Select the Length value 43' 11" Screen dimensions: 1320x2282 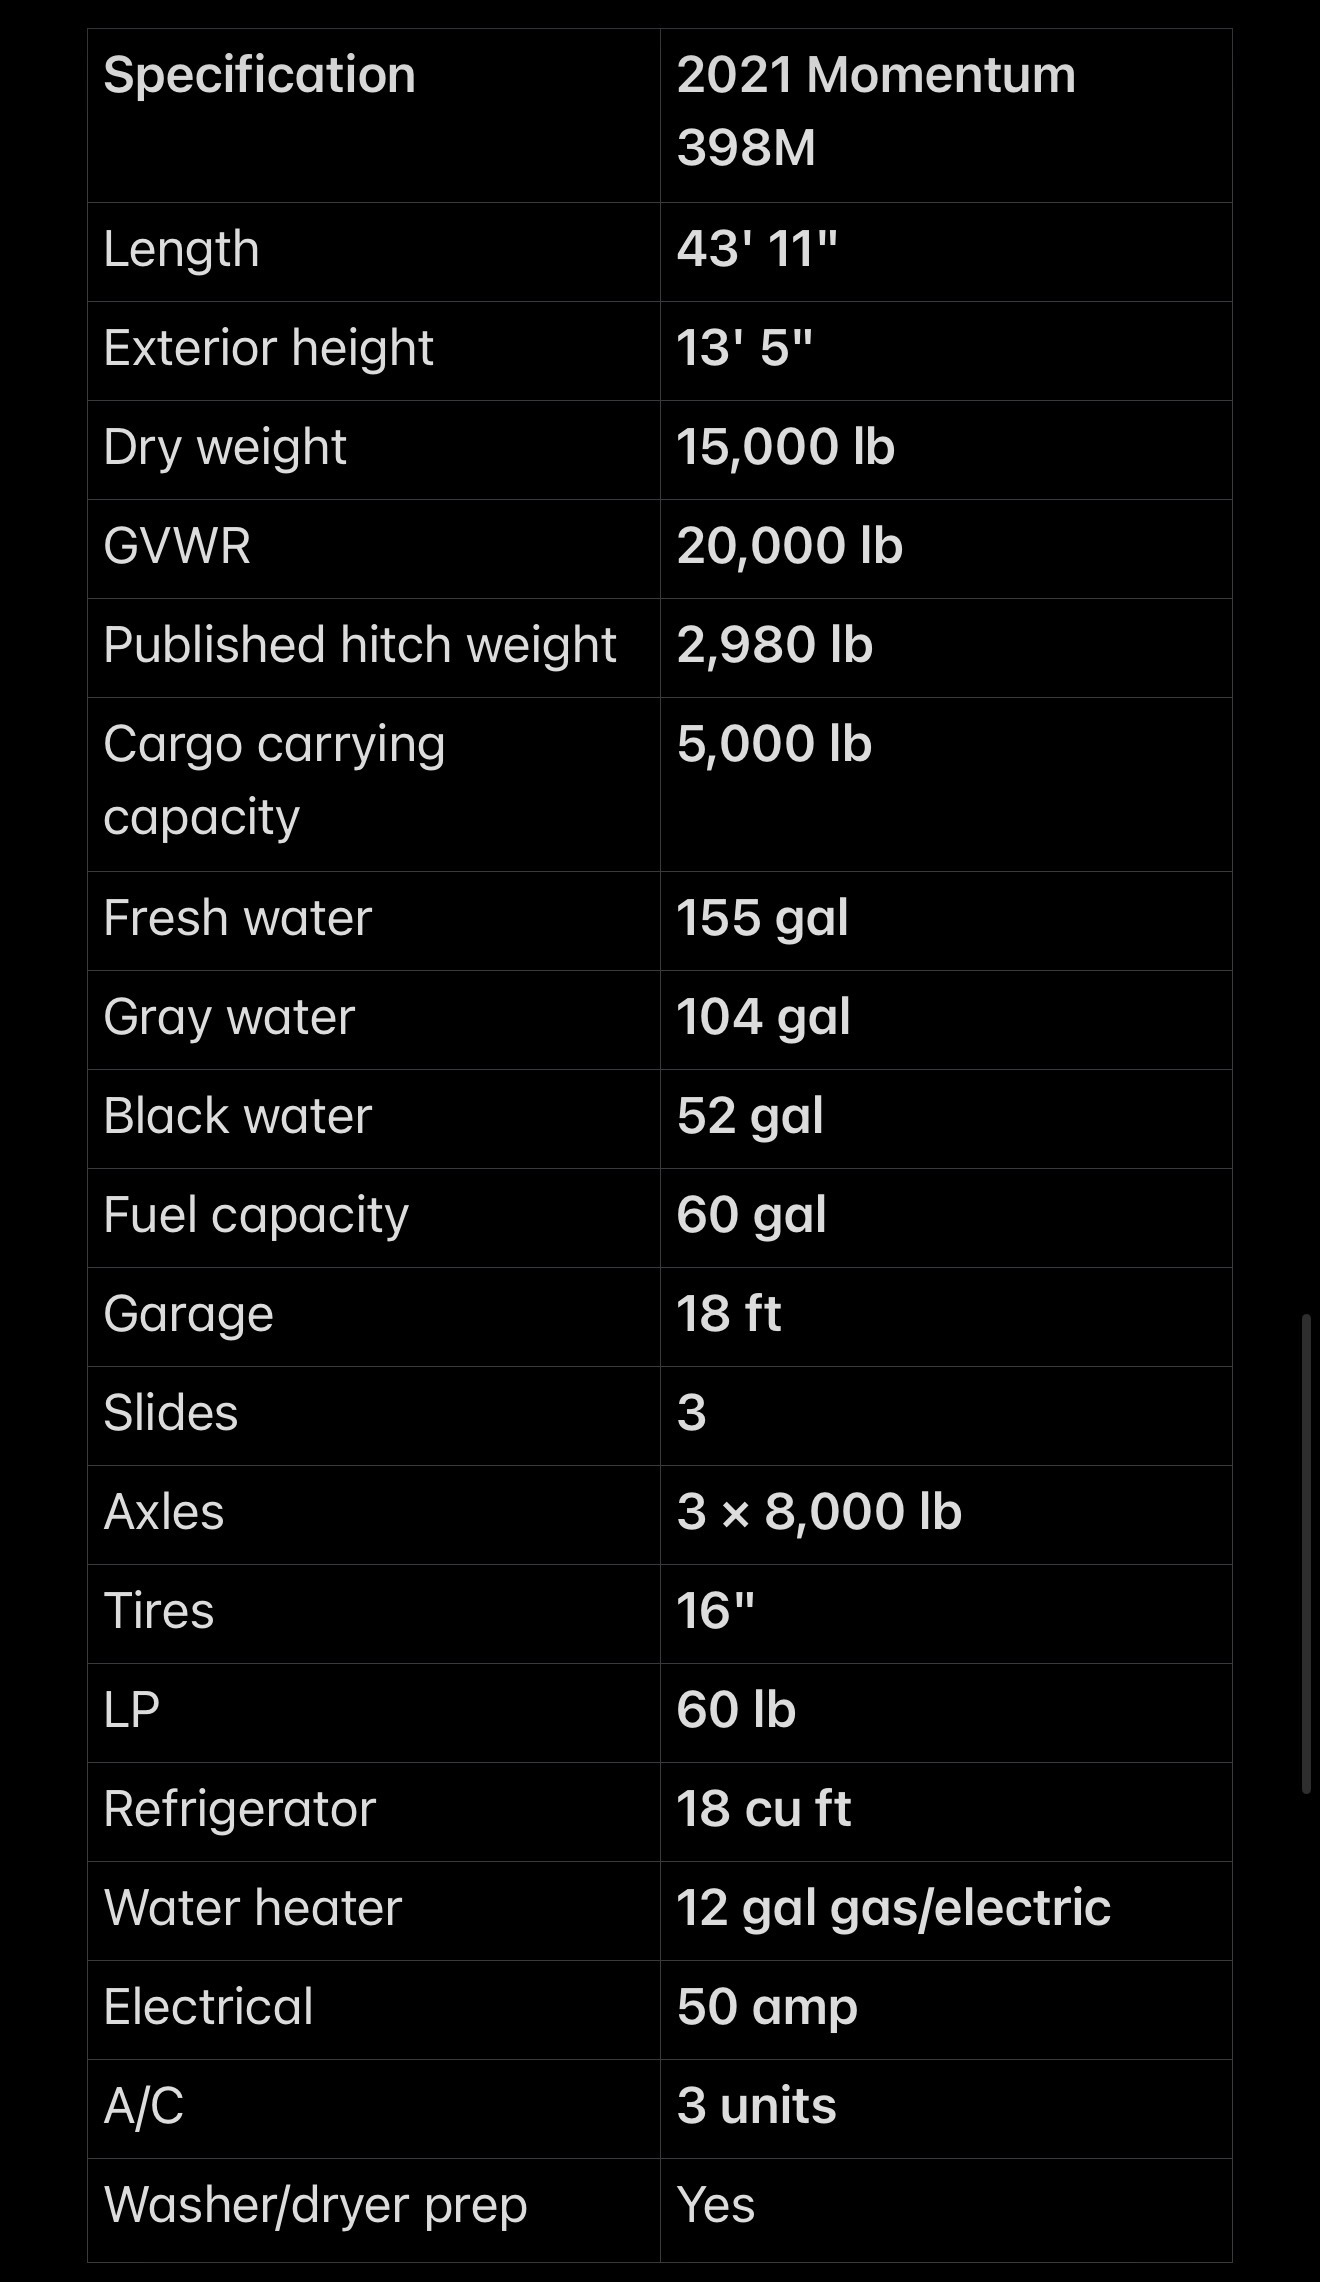coord(757,249)
